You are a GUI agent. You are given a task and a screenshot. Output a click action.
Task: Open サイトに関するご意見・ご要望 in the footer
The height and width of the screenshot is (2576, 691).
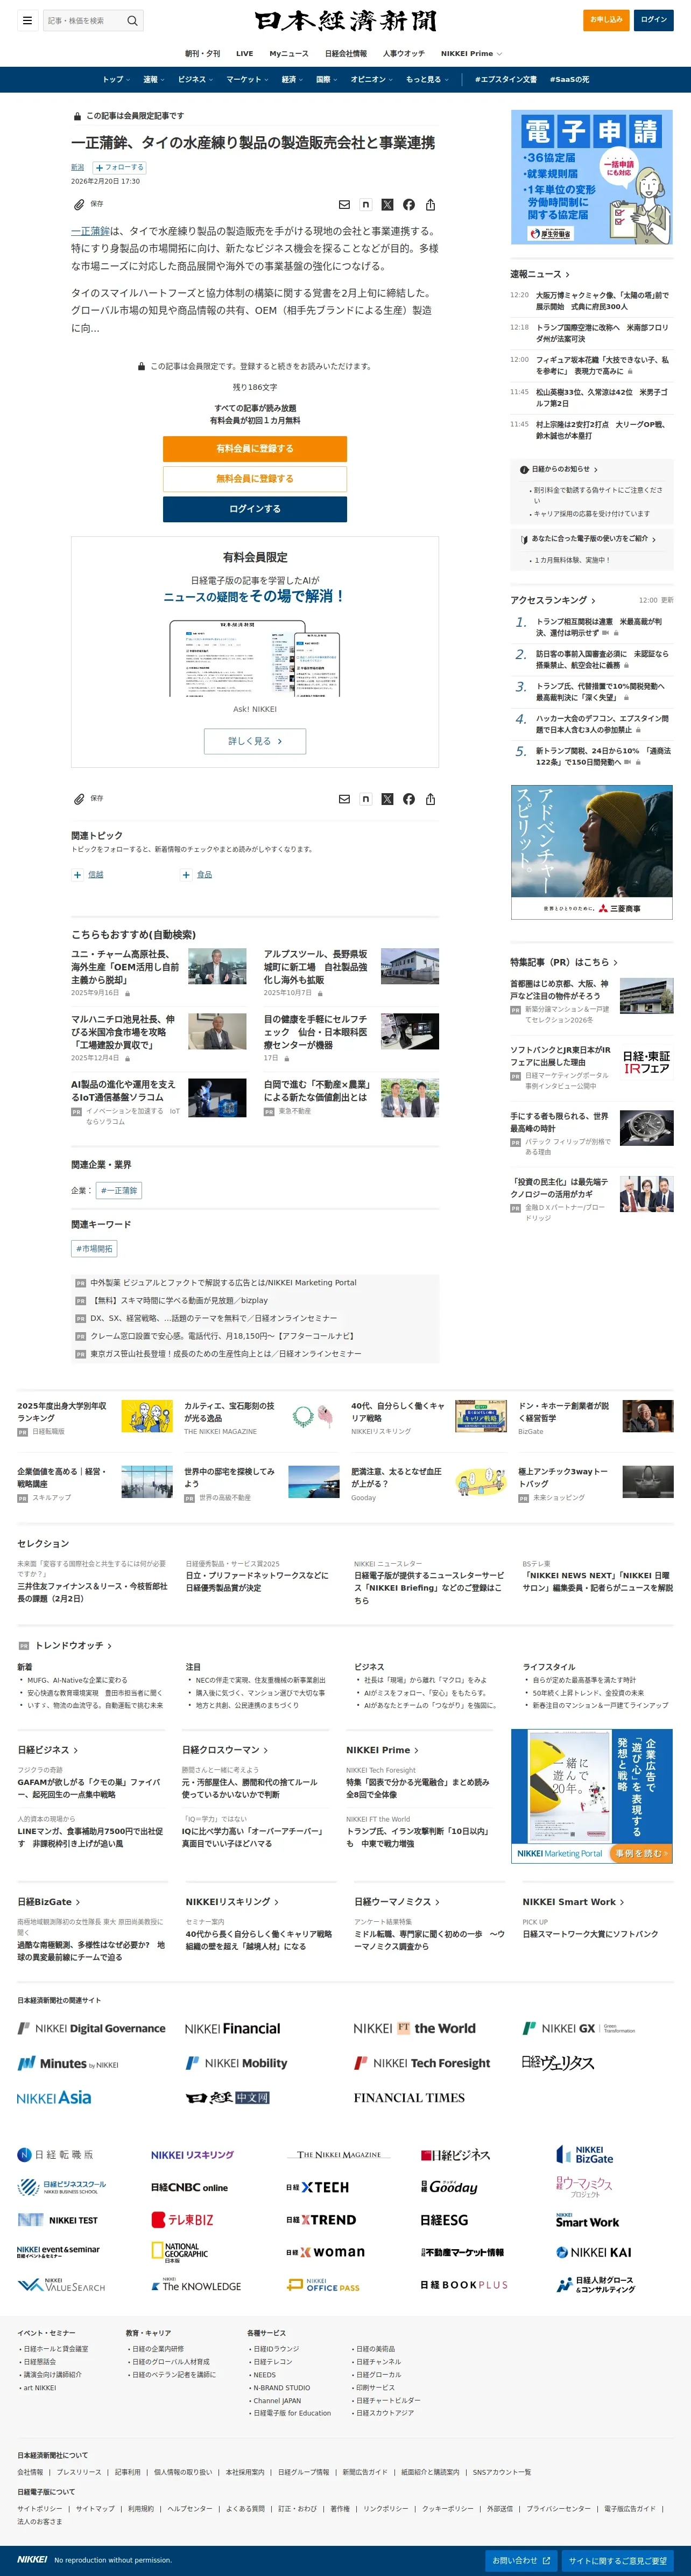(x=618, y=2560)
